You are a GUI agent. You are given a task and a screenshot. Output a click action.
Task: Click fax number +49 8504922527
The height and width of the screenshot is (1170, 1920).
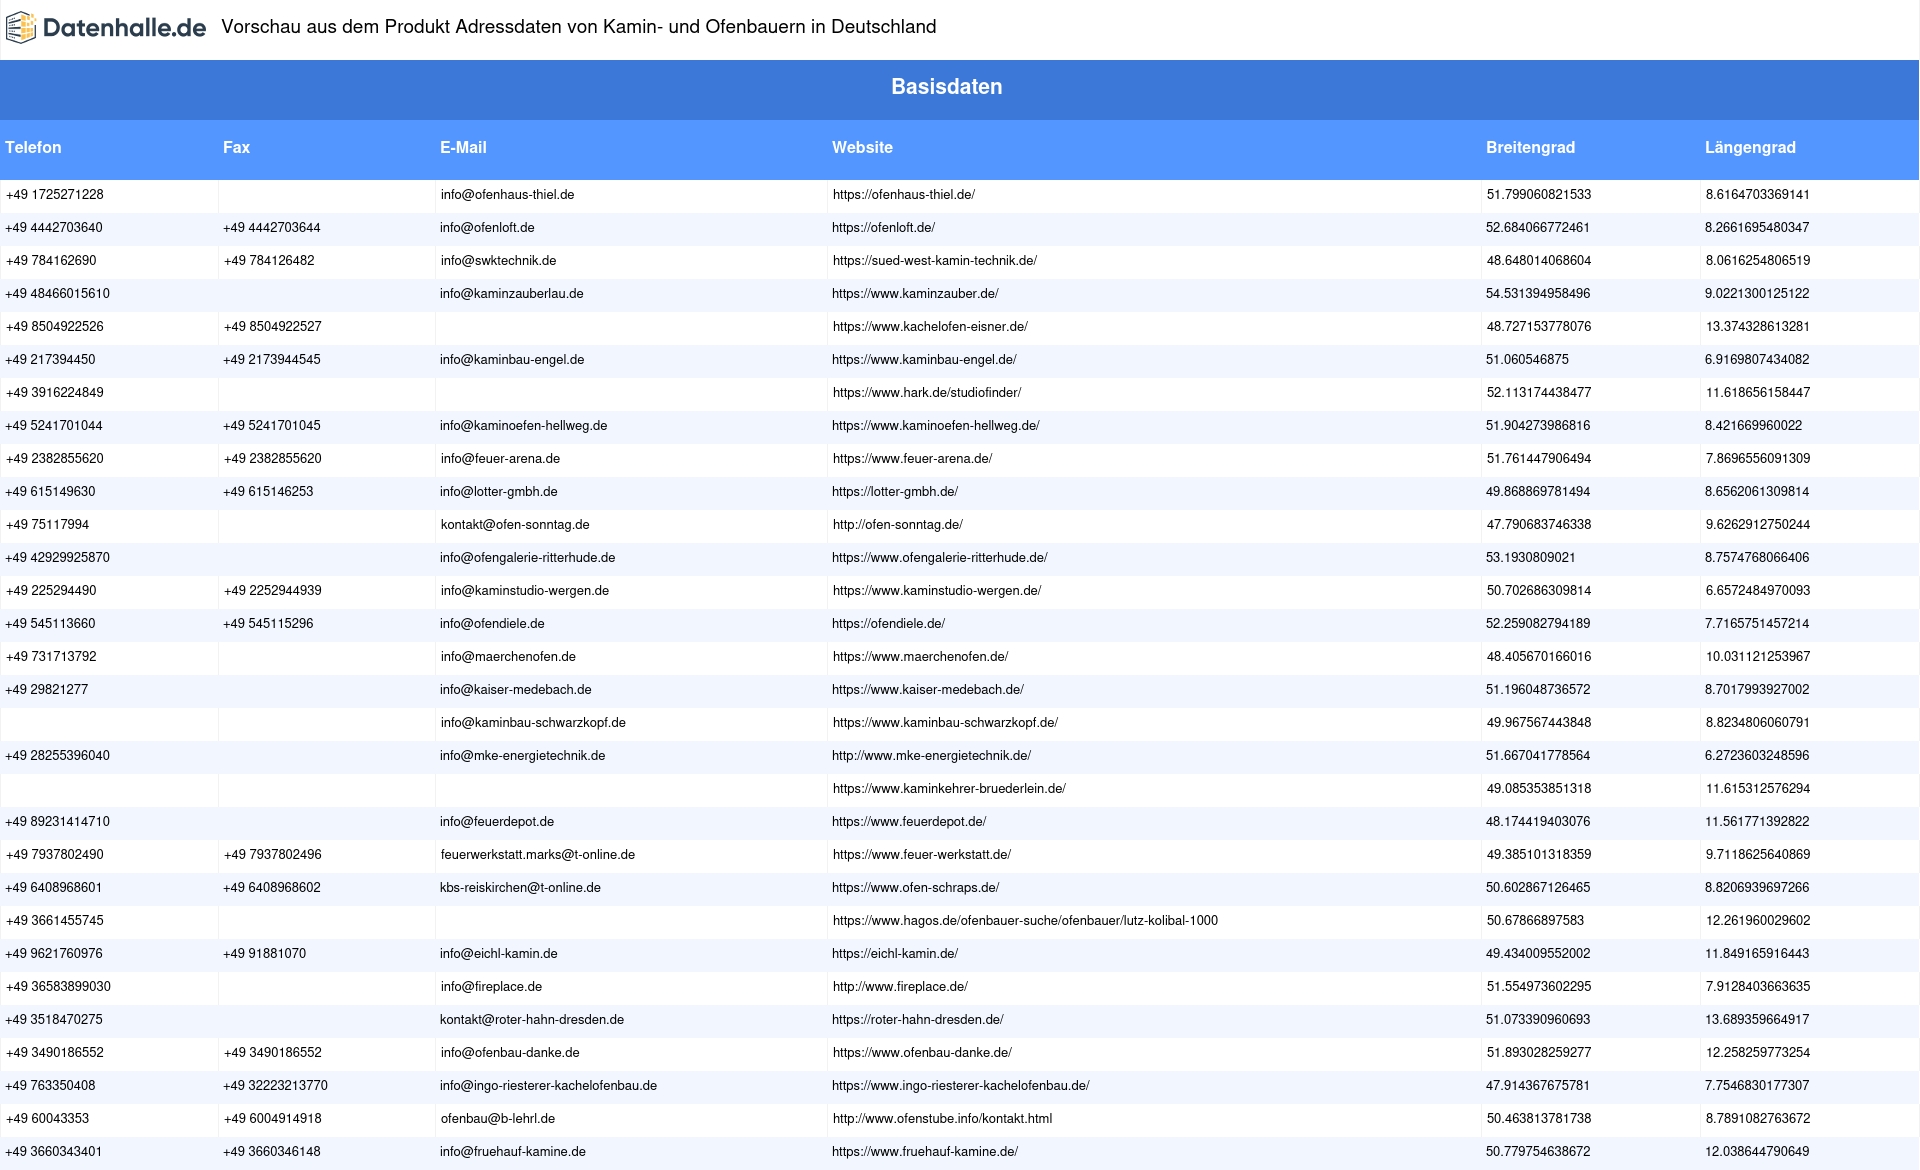pyautogui.click(x=273, y=327)
